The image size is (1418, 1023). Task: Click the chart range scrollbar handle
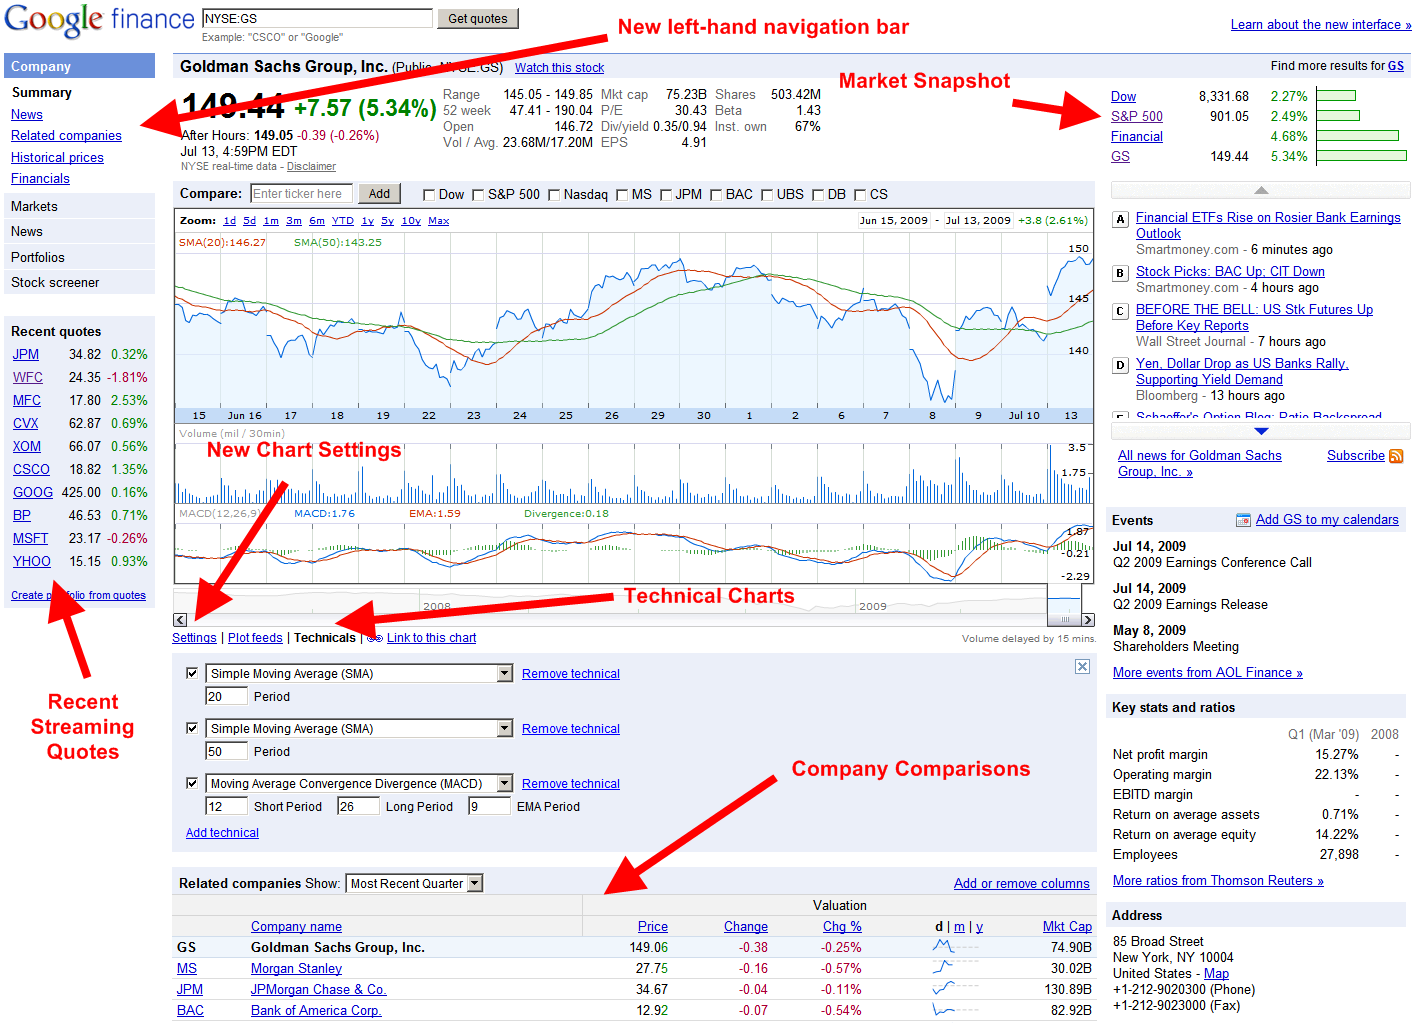1064,620
